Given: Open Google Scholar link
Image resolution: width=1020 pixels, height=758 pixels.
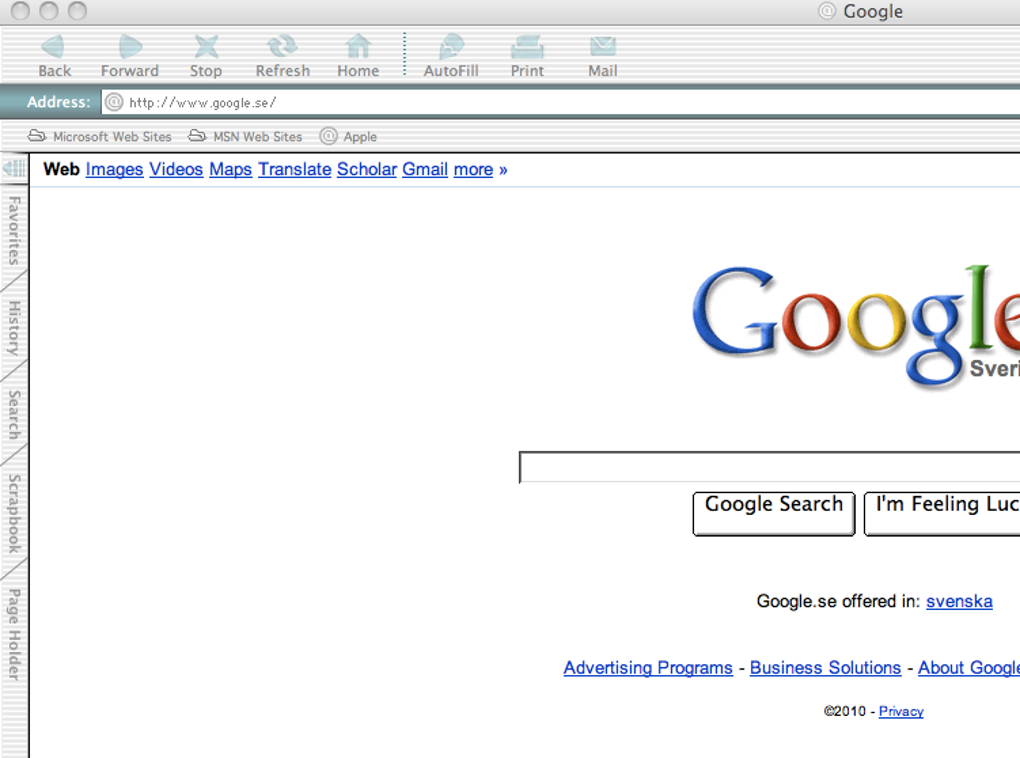Looking at the screenshot, I should (367, 169).
